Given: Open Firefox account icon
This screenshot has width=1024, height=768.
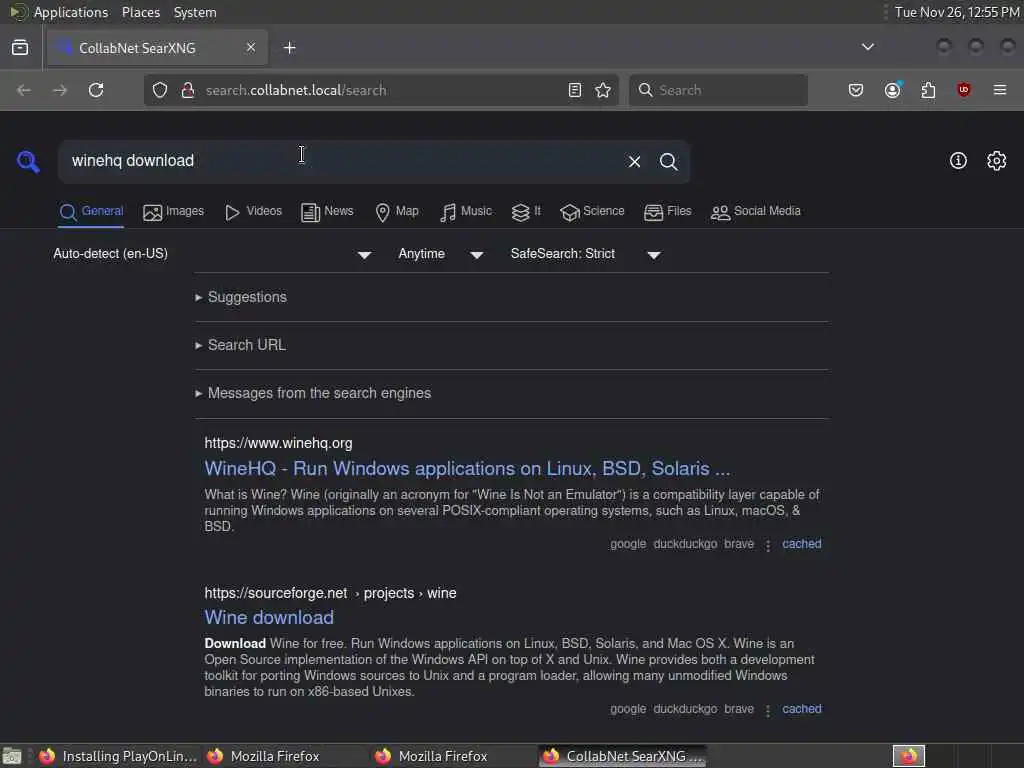Looking at the screenshot, I should coord(893,90).
